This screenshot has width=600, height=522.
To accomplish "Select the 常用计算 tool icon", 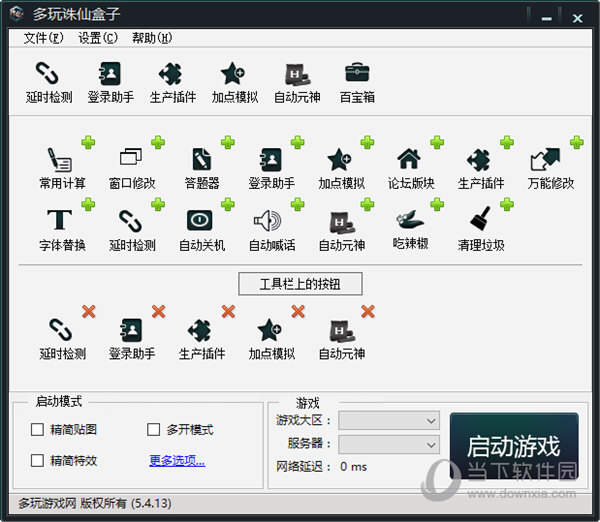I will point(62,168).
